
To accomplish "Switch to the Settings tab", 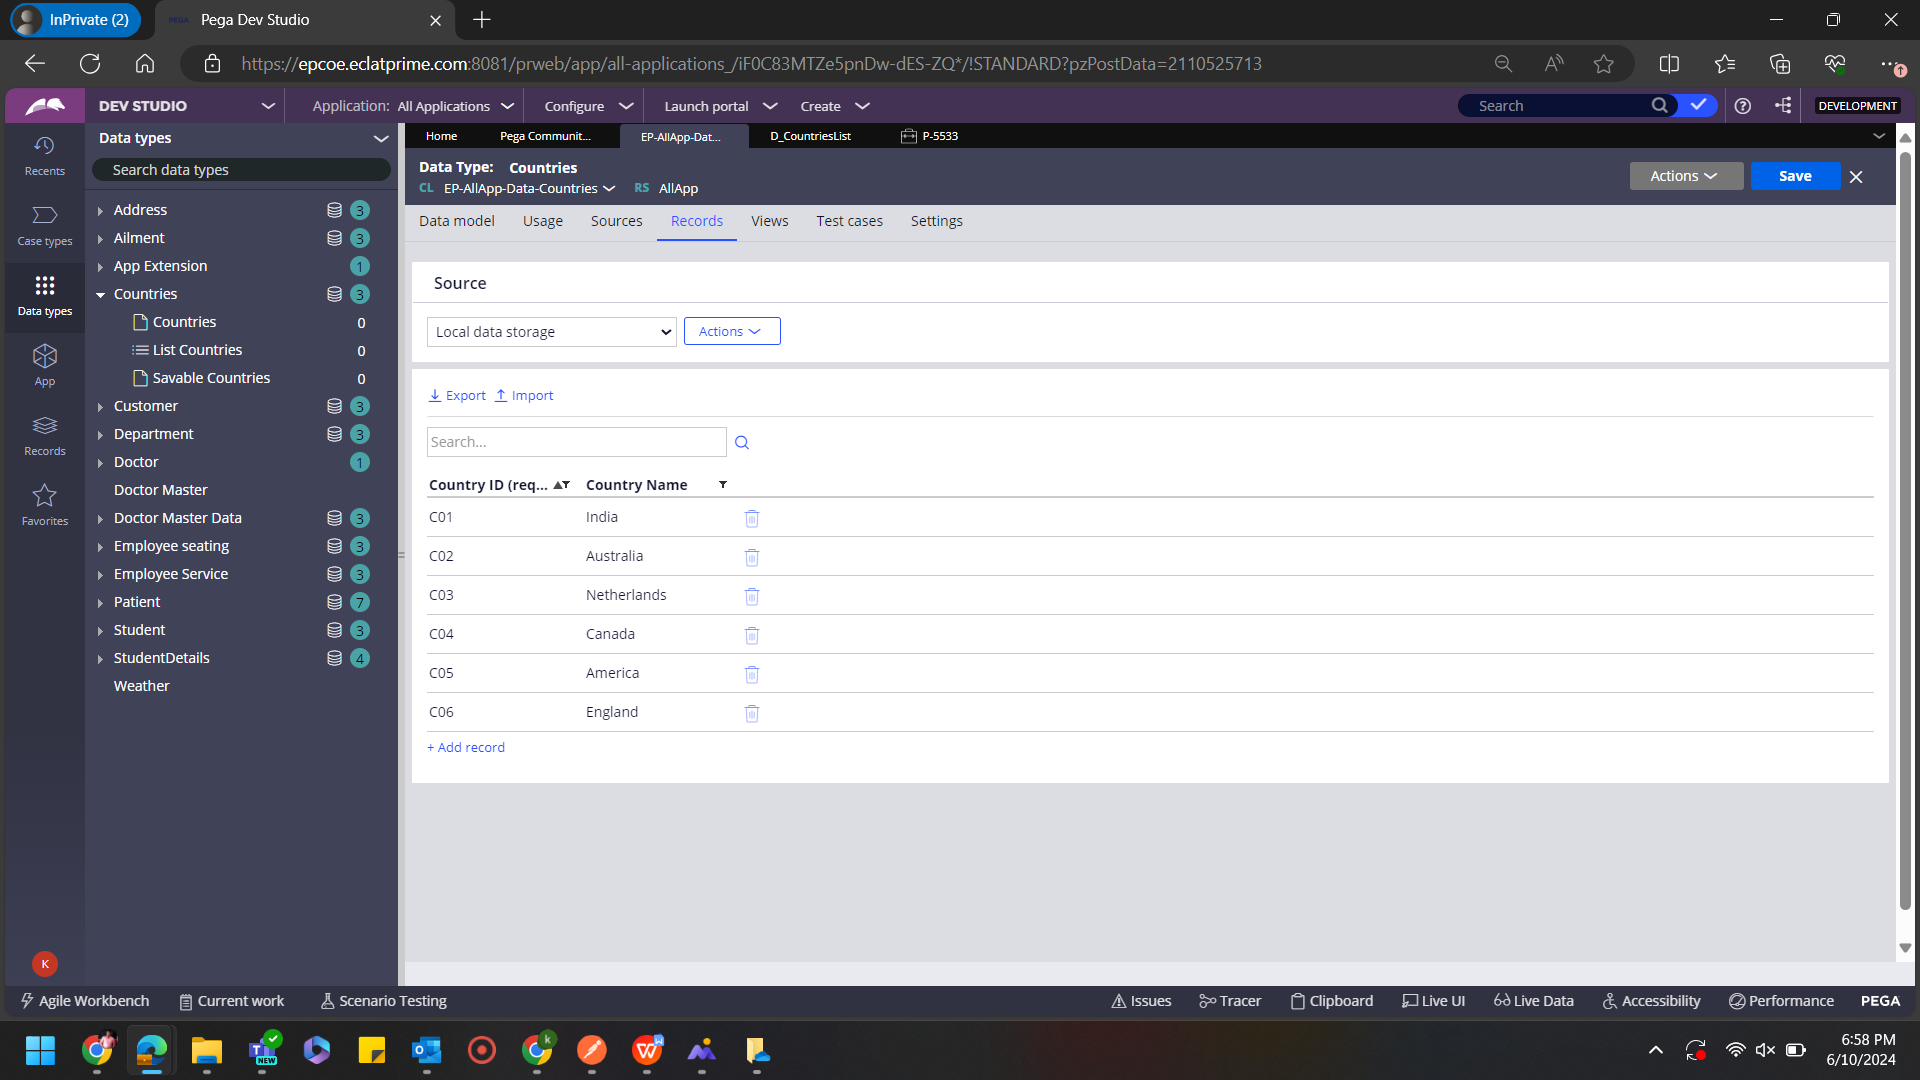I will (x=938, y=220).
